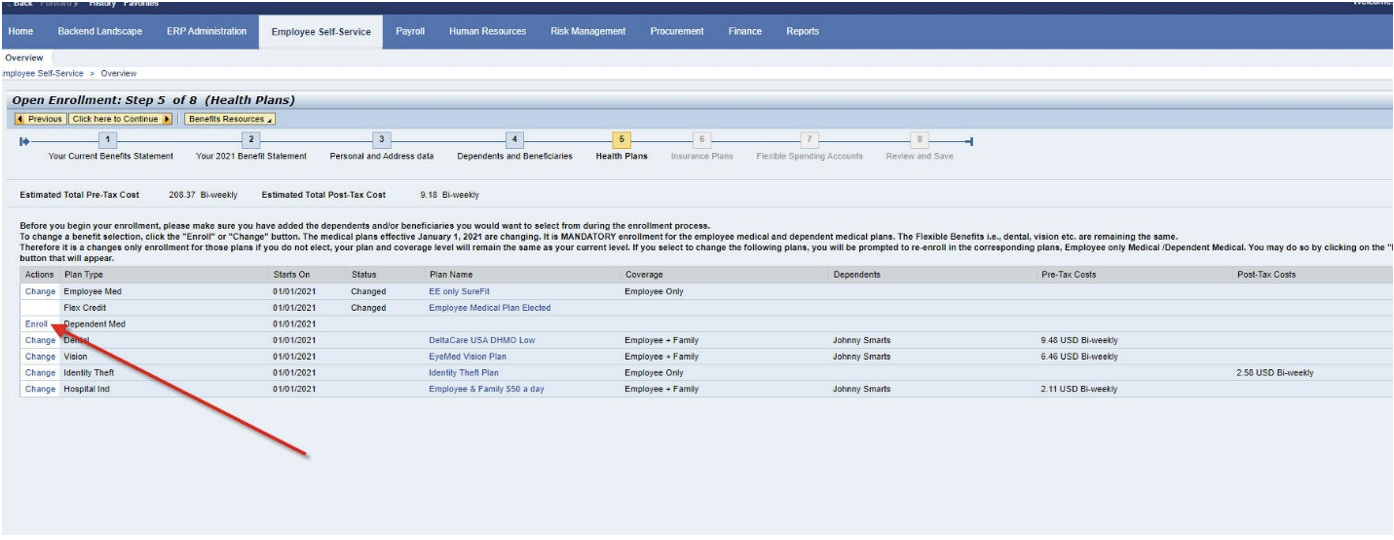Open EE only SureFit plan link
The height and width of the screenshot is (540, 1394).
458,291
